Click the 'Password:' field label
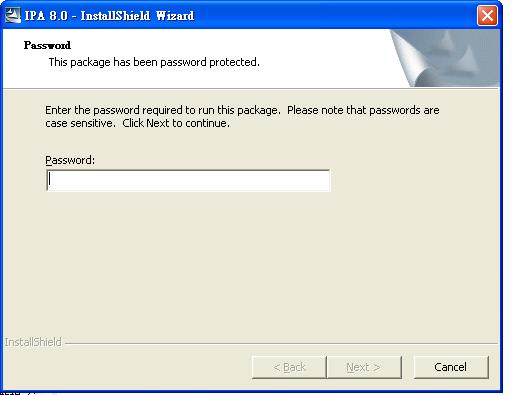This screenshot has height=395, width=512. 70,160
